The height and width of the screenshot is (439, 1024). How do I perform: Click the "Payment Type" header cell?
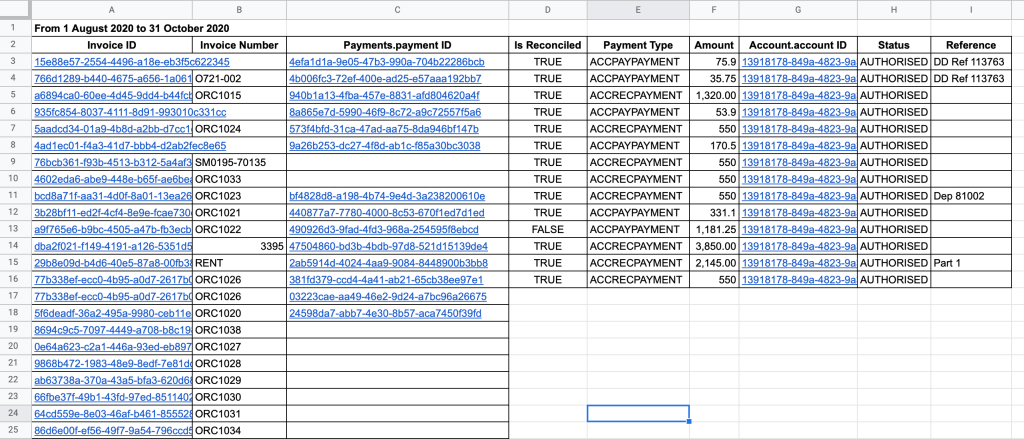pos(638,45)
